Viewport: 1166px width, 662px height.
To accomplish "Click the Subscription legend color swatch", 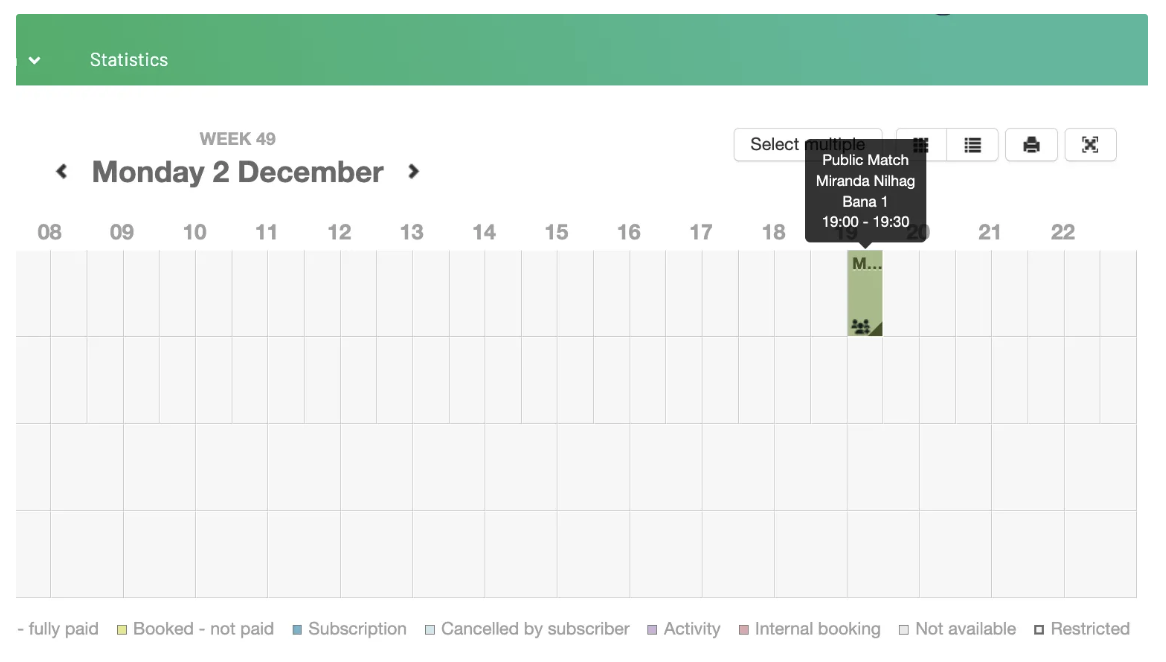I will pyautogui.click(x=297, y=630).
